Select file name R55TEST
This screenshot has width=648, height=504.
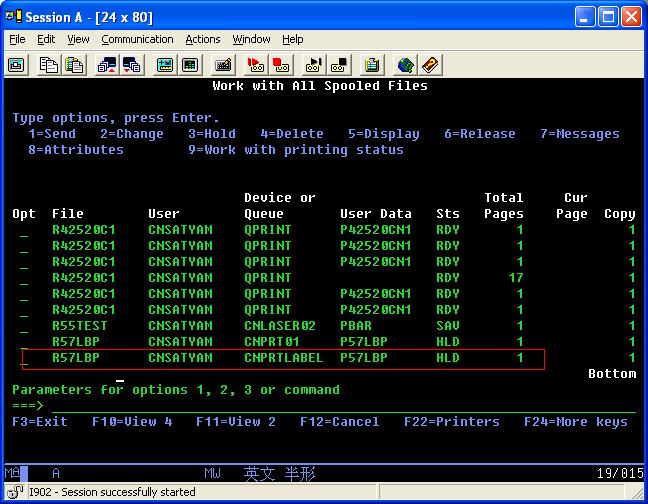(x=80, y=326)
